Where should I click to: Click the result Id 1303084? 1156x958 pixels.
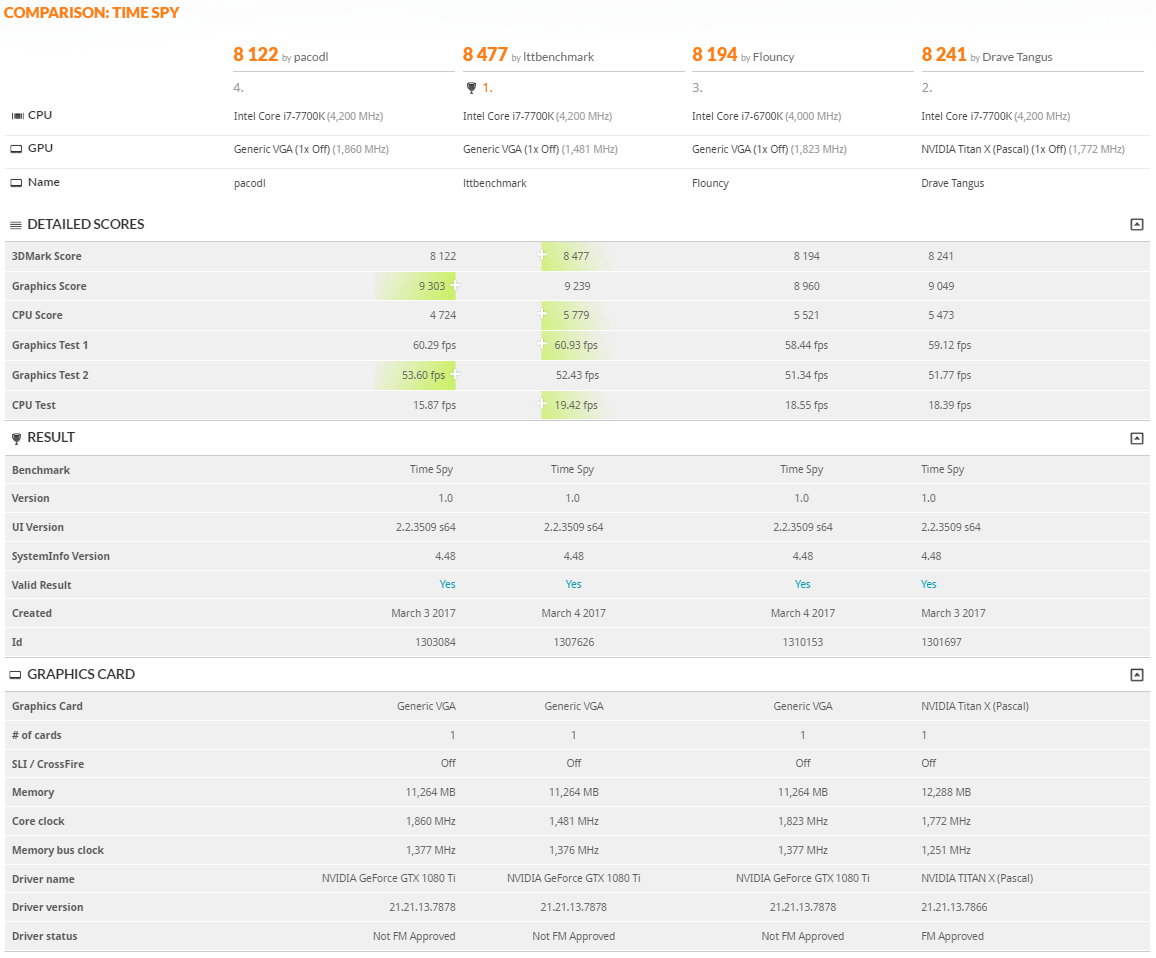435,642
